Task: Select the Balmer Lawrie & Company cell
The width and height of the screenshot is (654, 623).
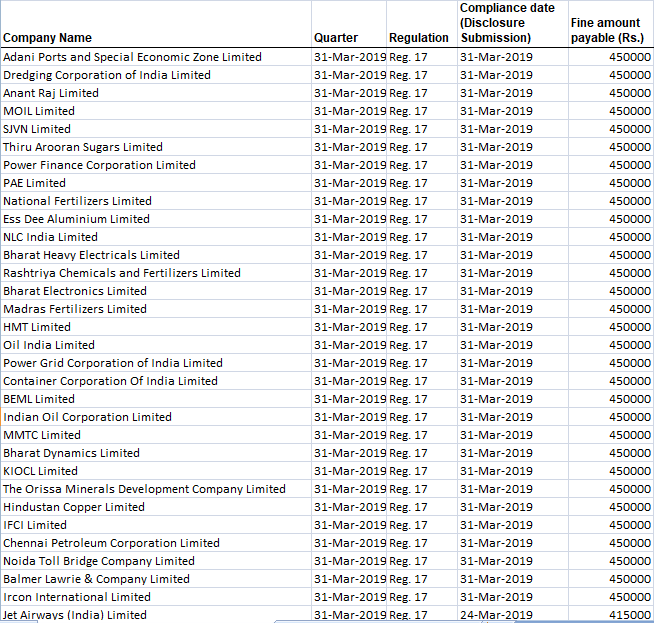Action: (96, 579)
